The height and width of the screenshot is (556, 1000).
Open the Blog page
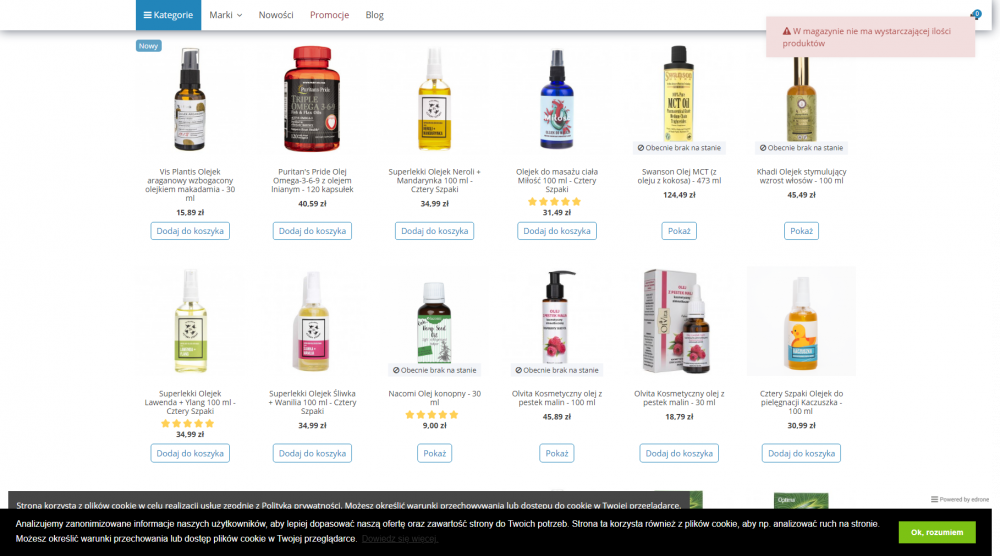coord(374,15)
